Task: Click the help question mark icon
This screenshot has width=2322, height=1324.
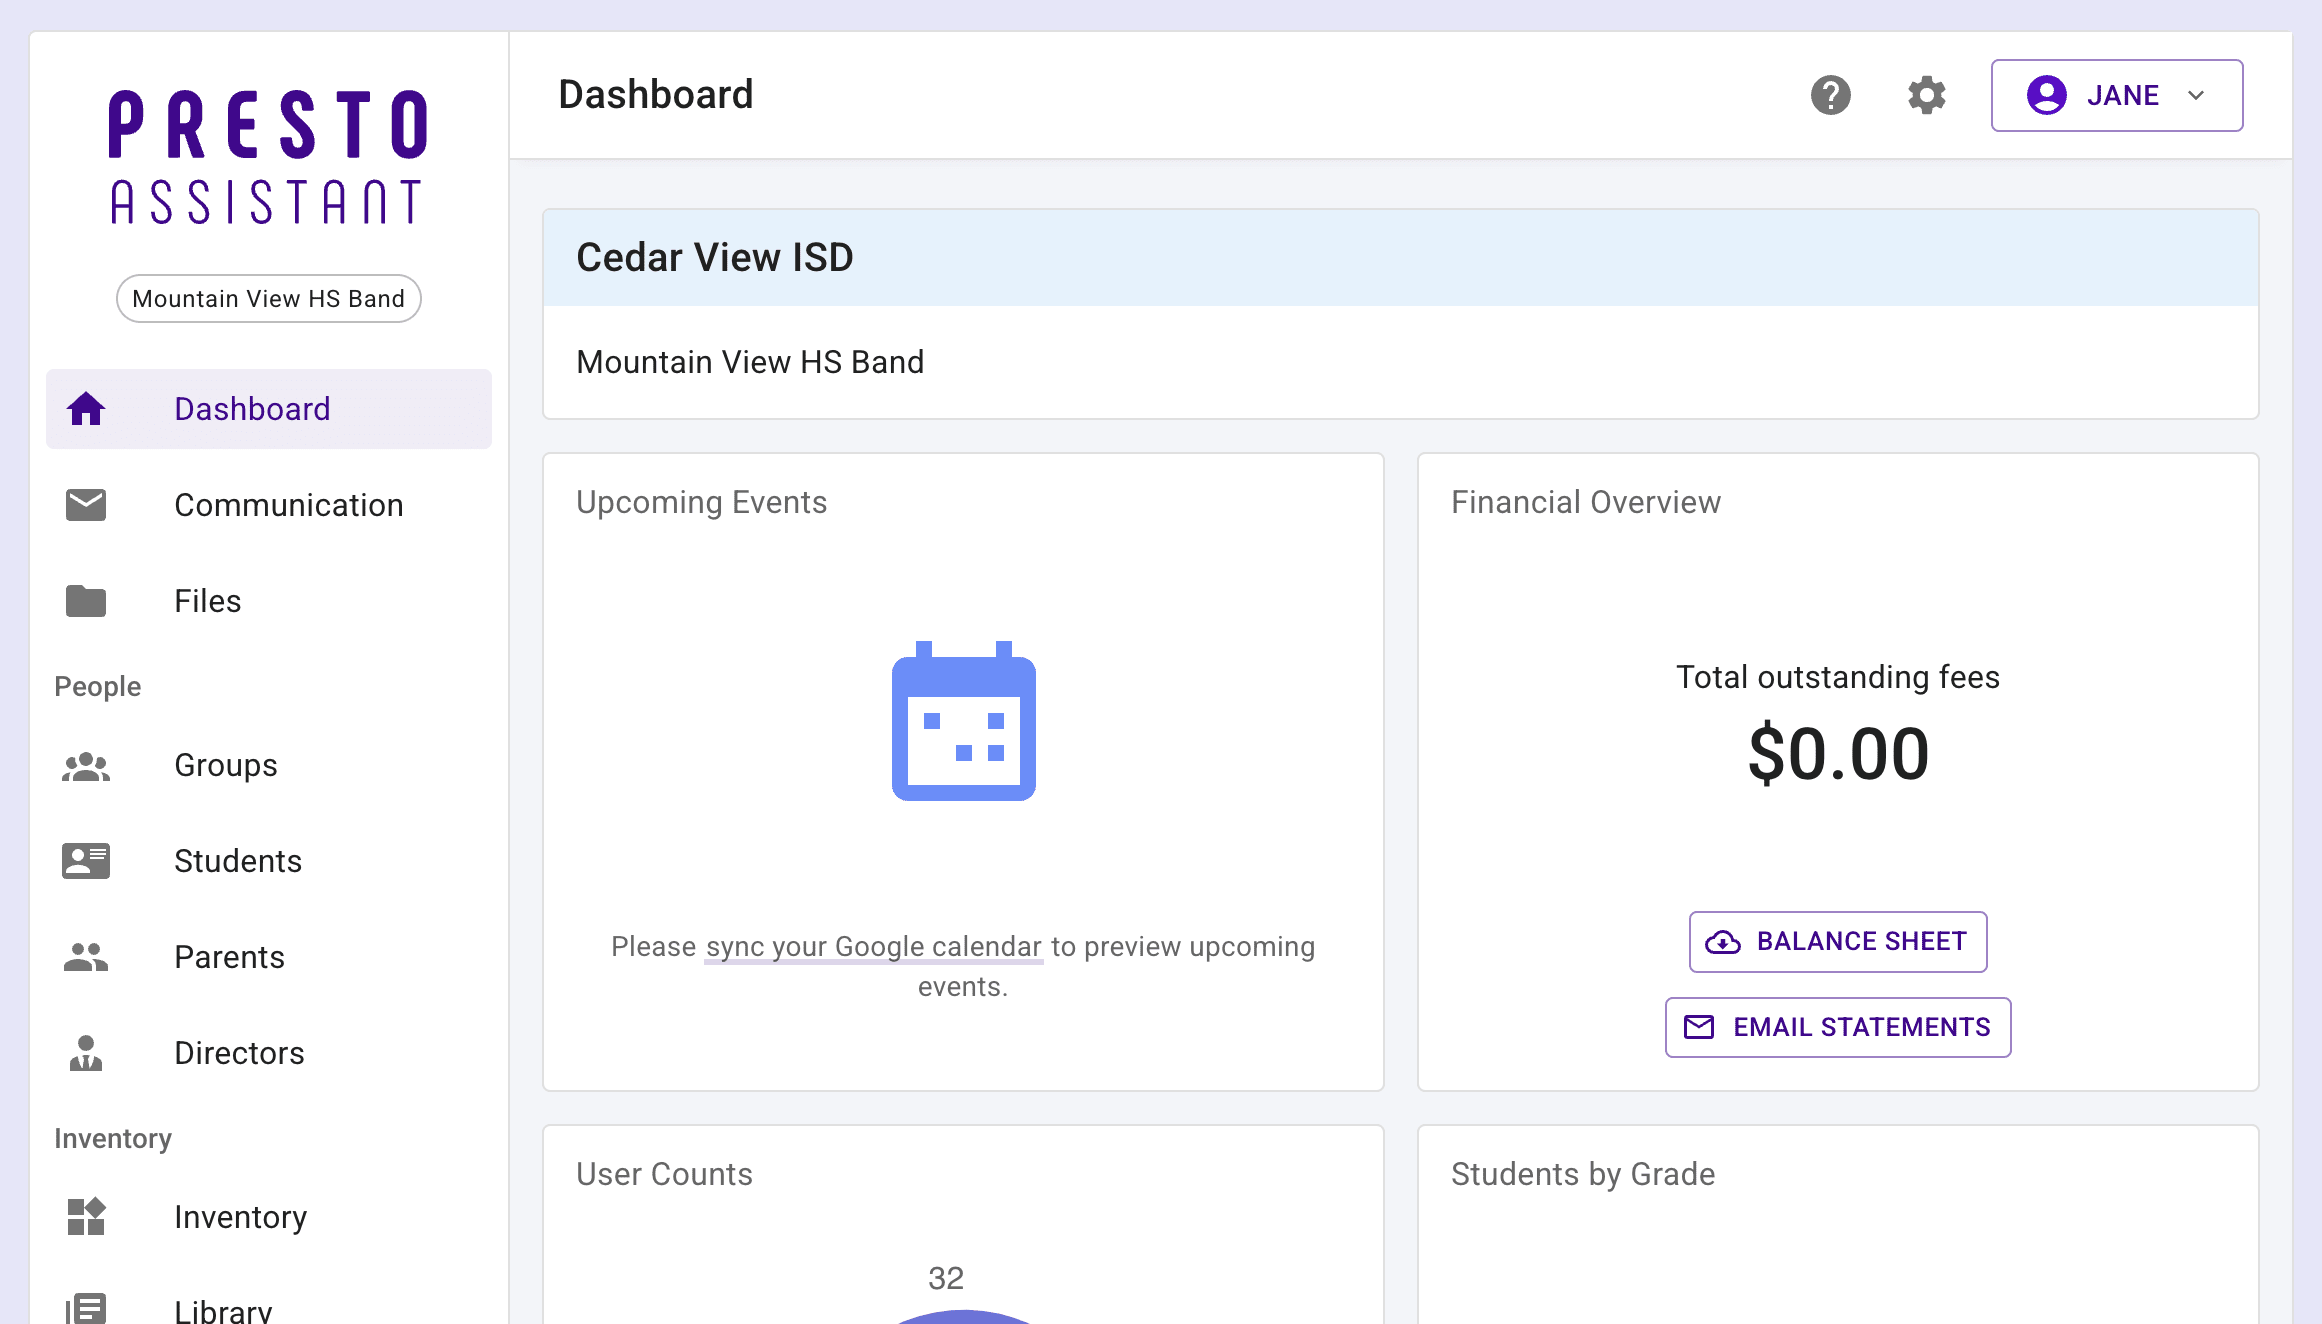Action: (1830, 96)
